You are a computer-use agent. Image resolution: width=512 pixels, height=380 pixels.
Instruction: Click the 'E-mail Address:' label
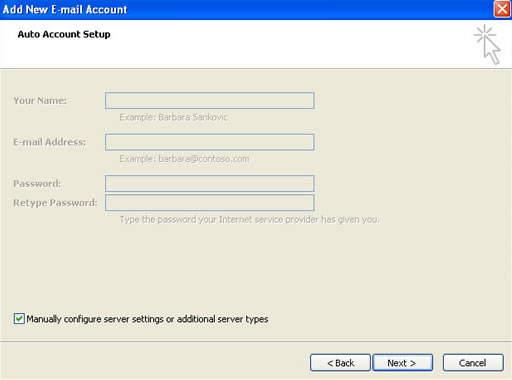tap(50, 142)
